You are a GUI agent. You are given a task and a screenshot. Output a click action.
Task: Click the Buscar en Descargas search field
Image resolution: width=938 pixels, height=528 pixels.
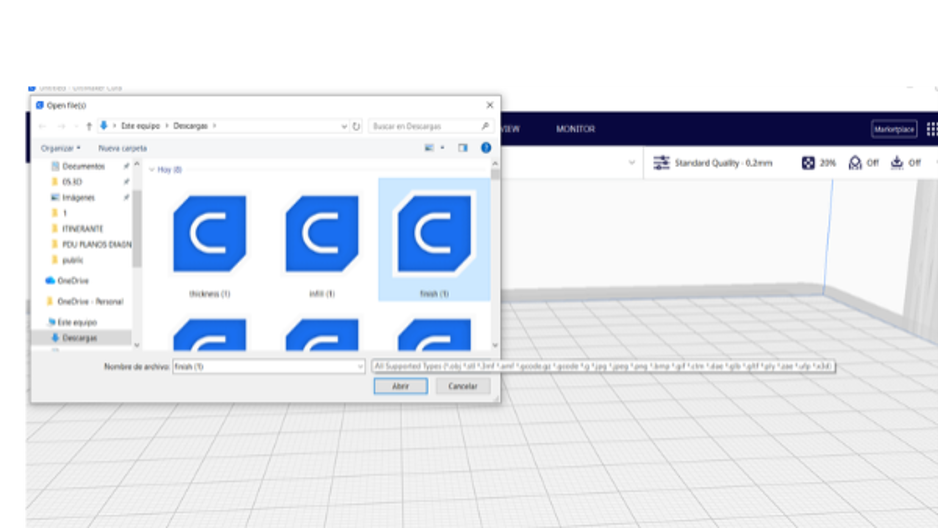click(x=430, y=126)
